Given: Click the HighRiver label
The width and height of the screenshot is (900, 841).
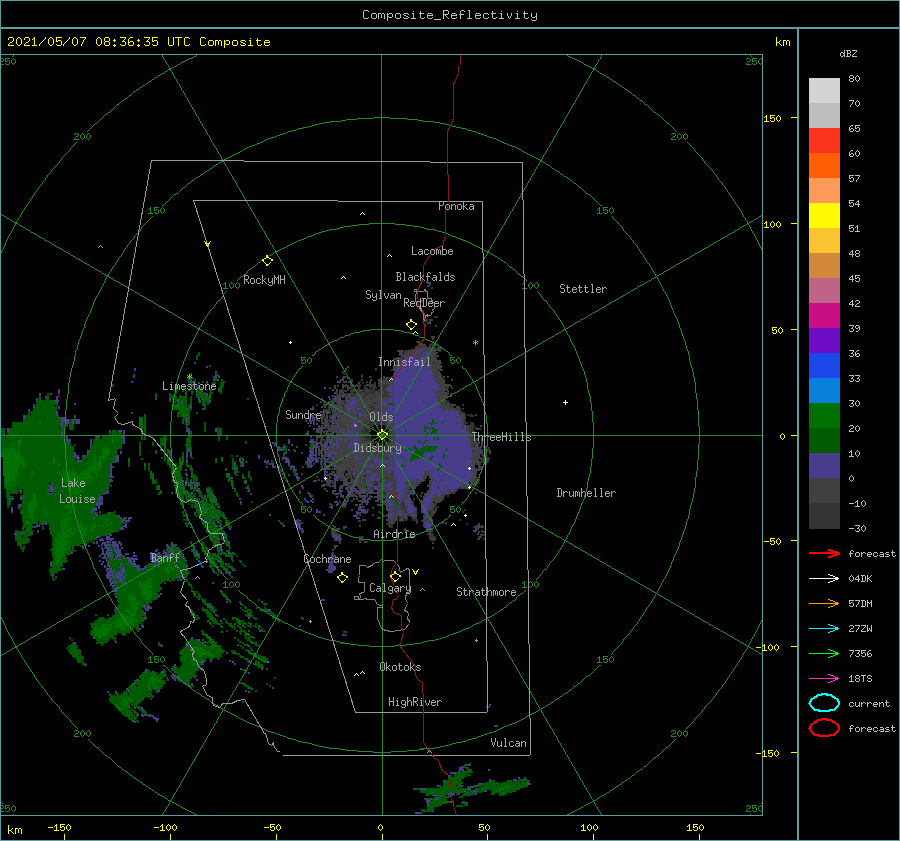Looking at the screenshot, I should 415,702.
